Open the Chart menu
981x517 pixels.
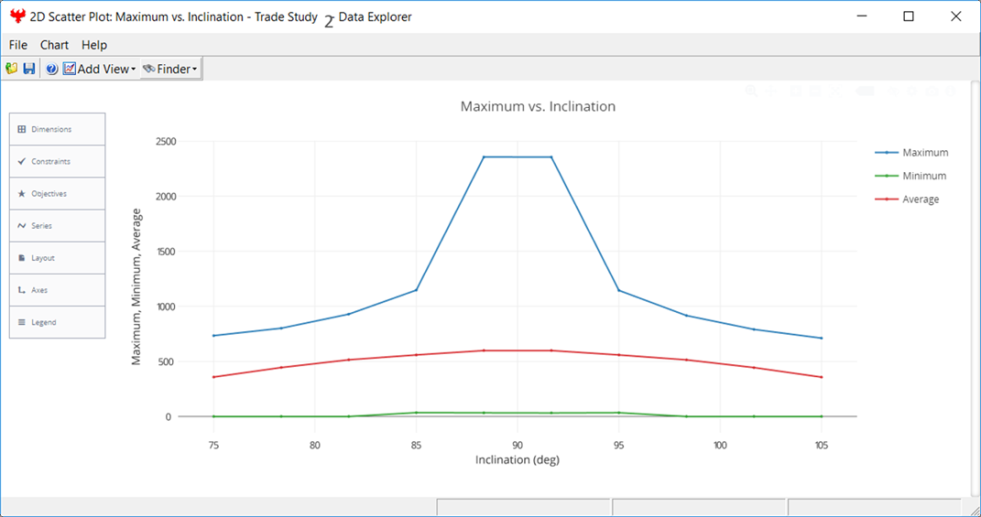tap(54, 45)
